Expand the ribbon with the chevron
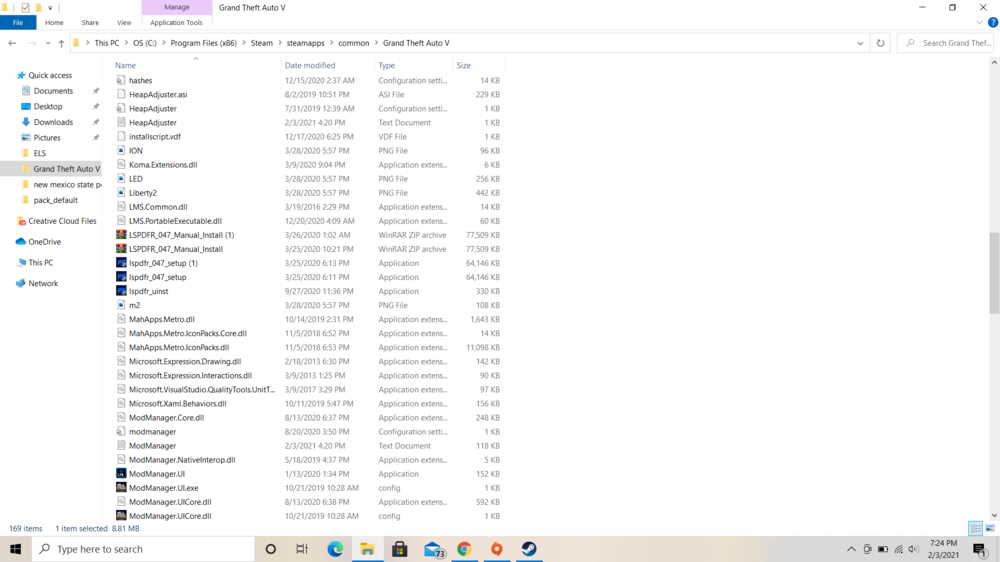 click(980, 22)
